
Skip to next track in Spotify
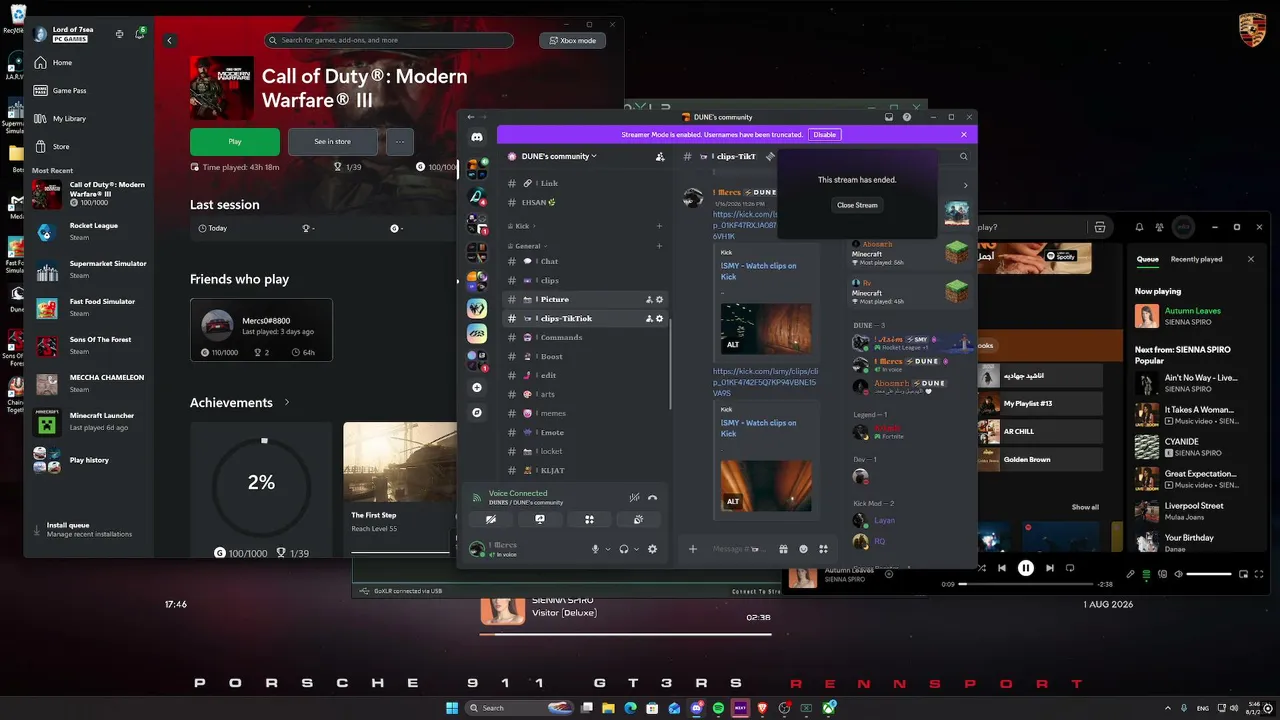click(1049, 568)
